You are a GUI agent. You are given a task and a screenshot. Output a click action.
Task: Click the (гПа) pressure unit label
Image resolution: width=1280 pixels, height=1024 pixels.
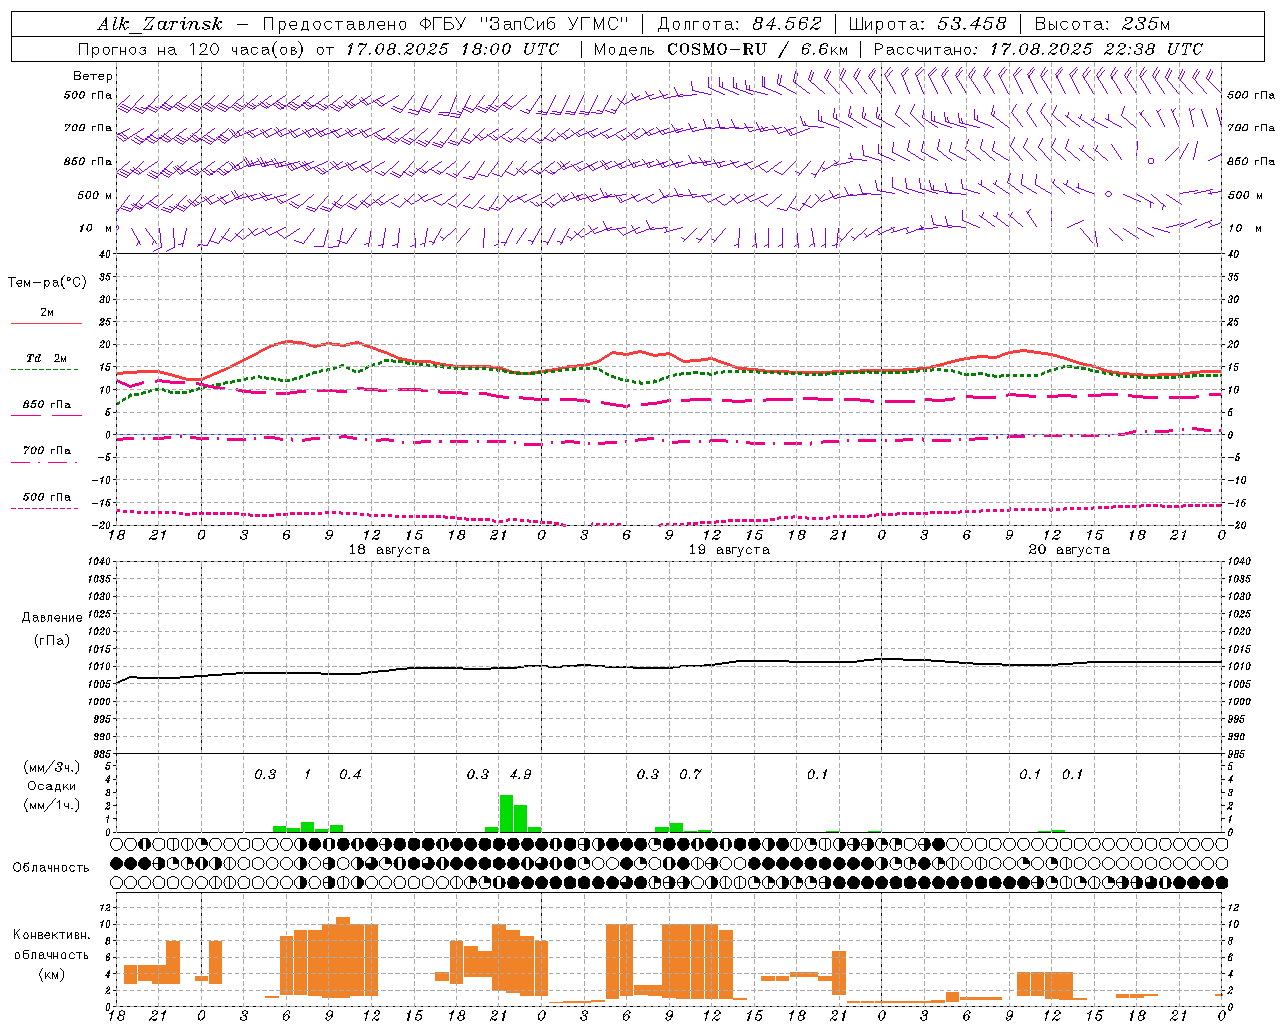[x=52, y=640]
